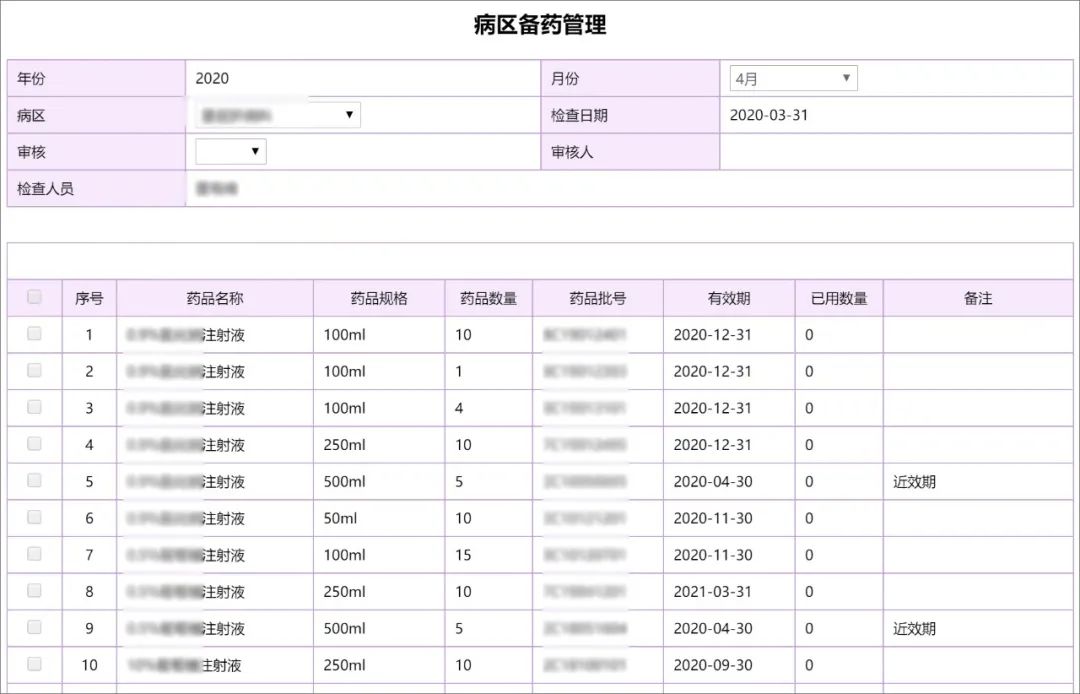Click expiry date 2020-11-30 in row 6
The height and width of the screenshot is (694, 1080).
pyautogui.click(x=712, y=518)
